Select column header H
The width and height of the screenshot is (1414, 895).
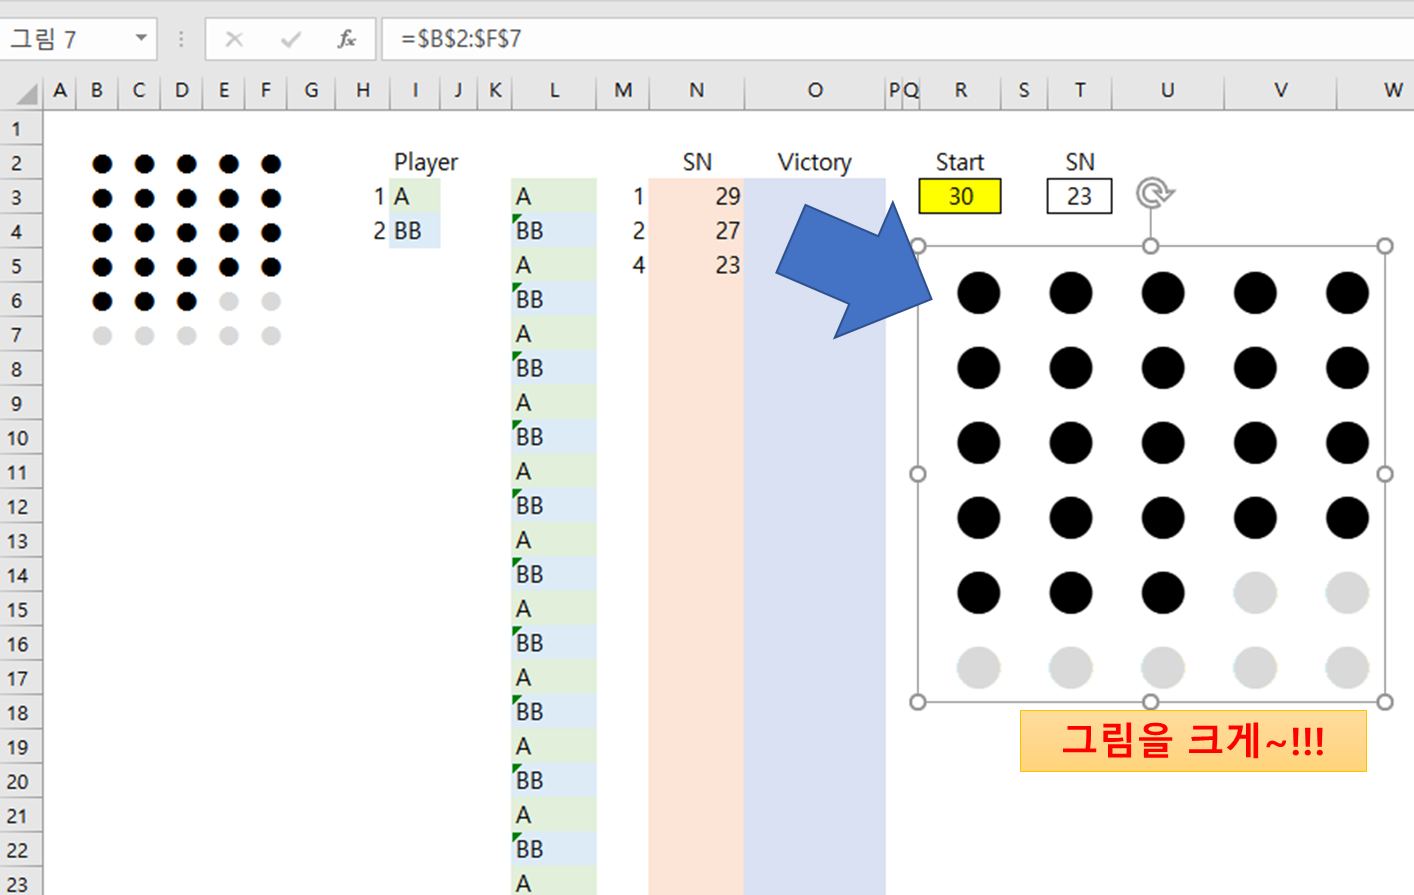(x=363, y=91)
